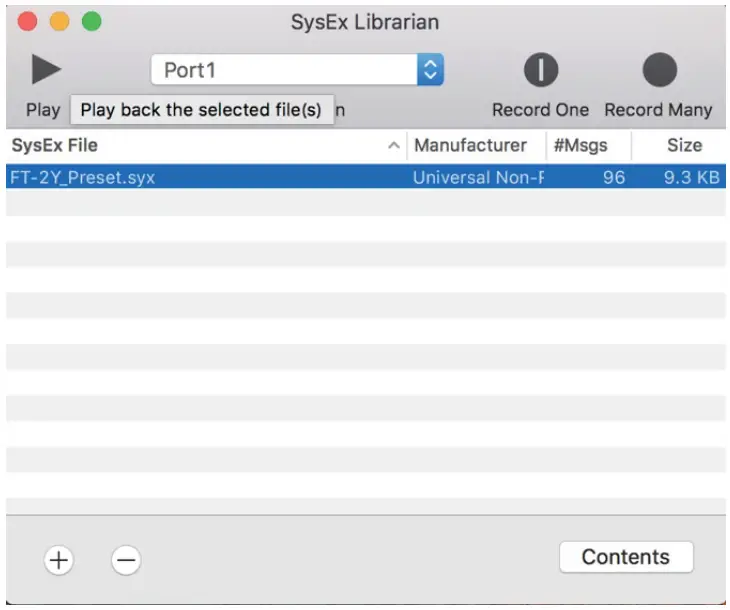Remove the file with the minus button
This screenshot has height=610, width=730.
[125, 560]
